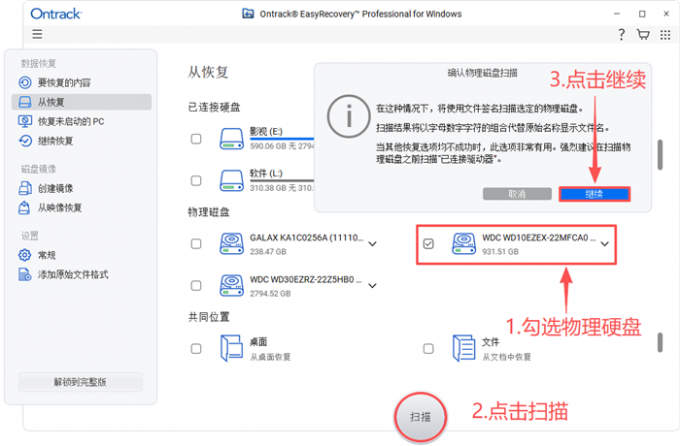The width and height of the screenshot is (680, 446).
Task: Click the 238.47 GB size text
Action: [x=268, y=252]
